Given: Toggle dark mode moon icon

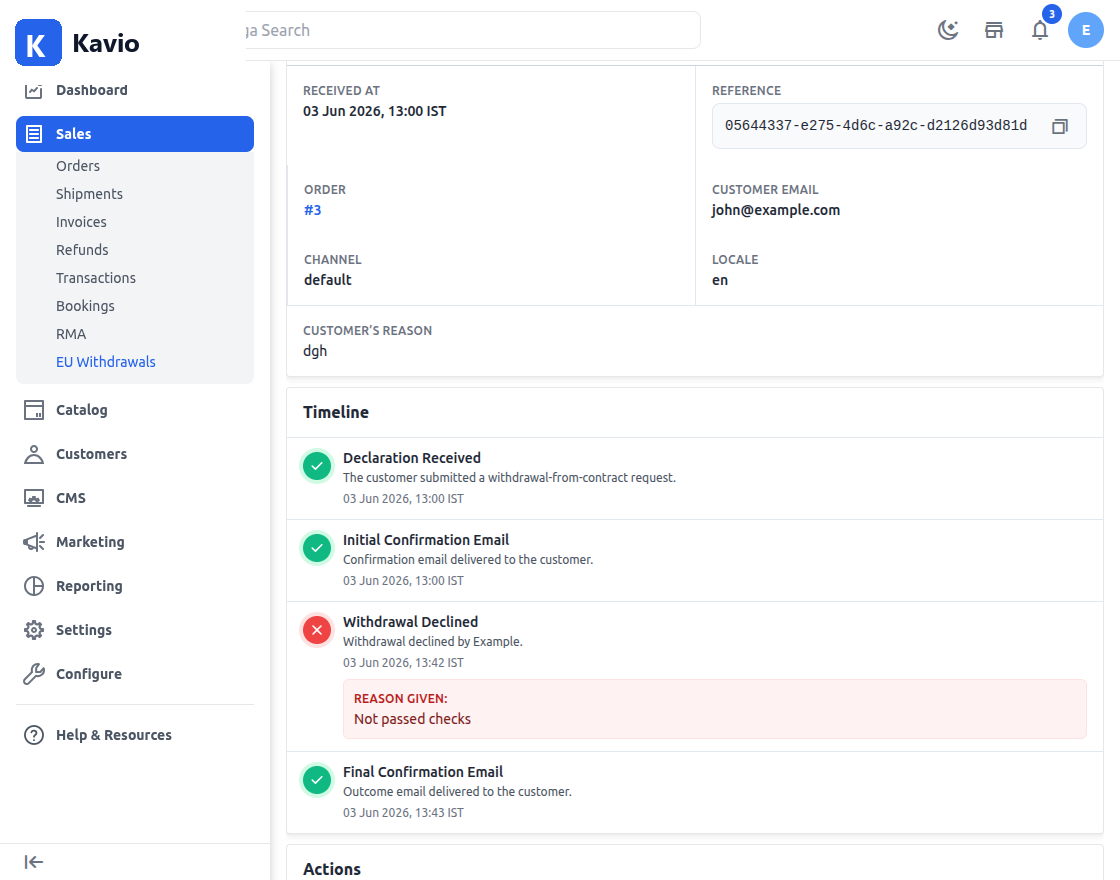Looking at the screenshot, I should 948,30.
